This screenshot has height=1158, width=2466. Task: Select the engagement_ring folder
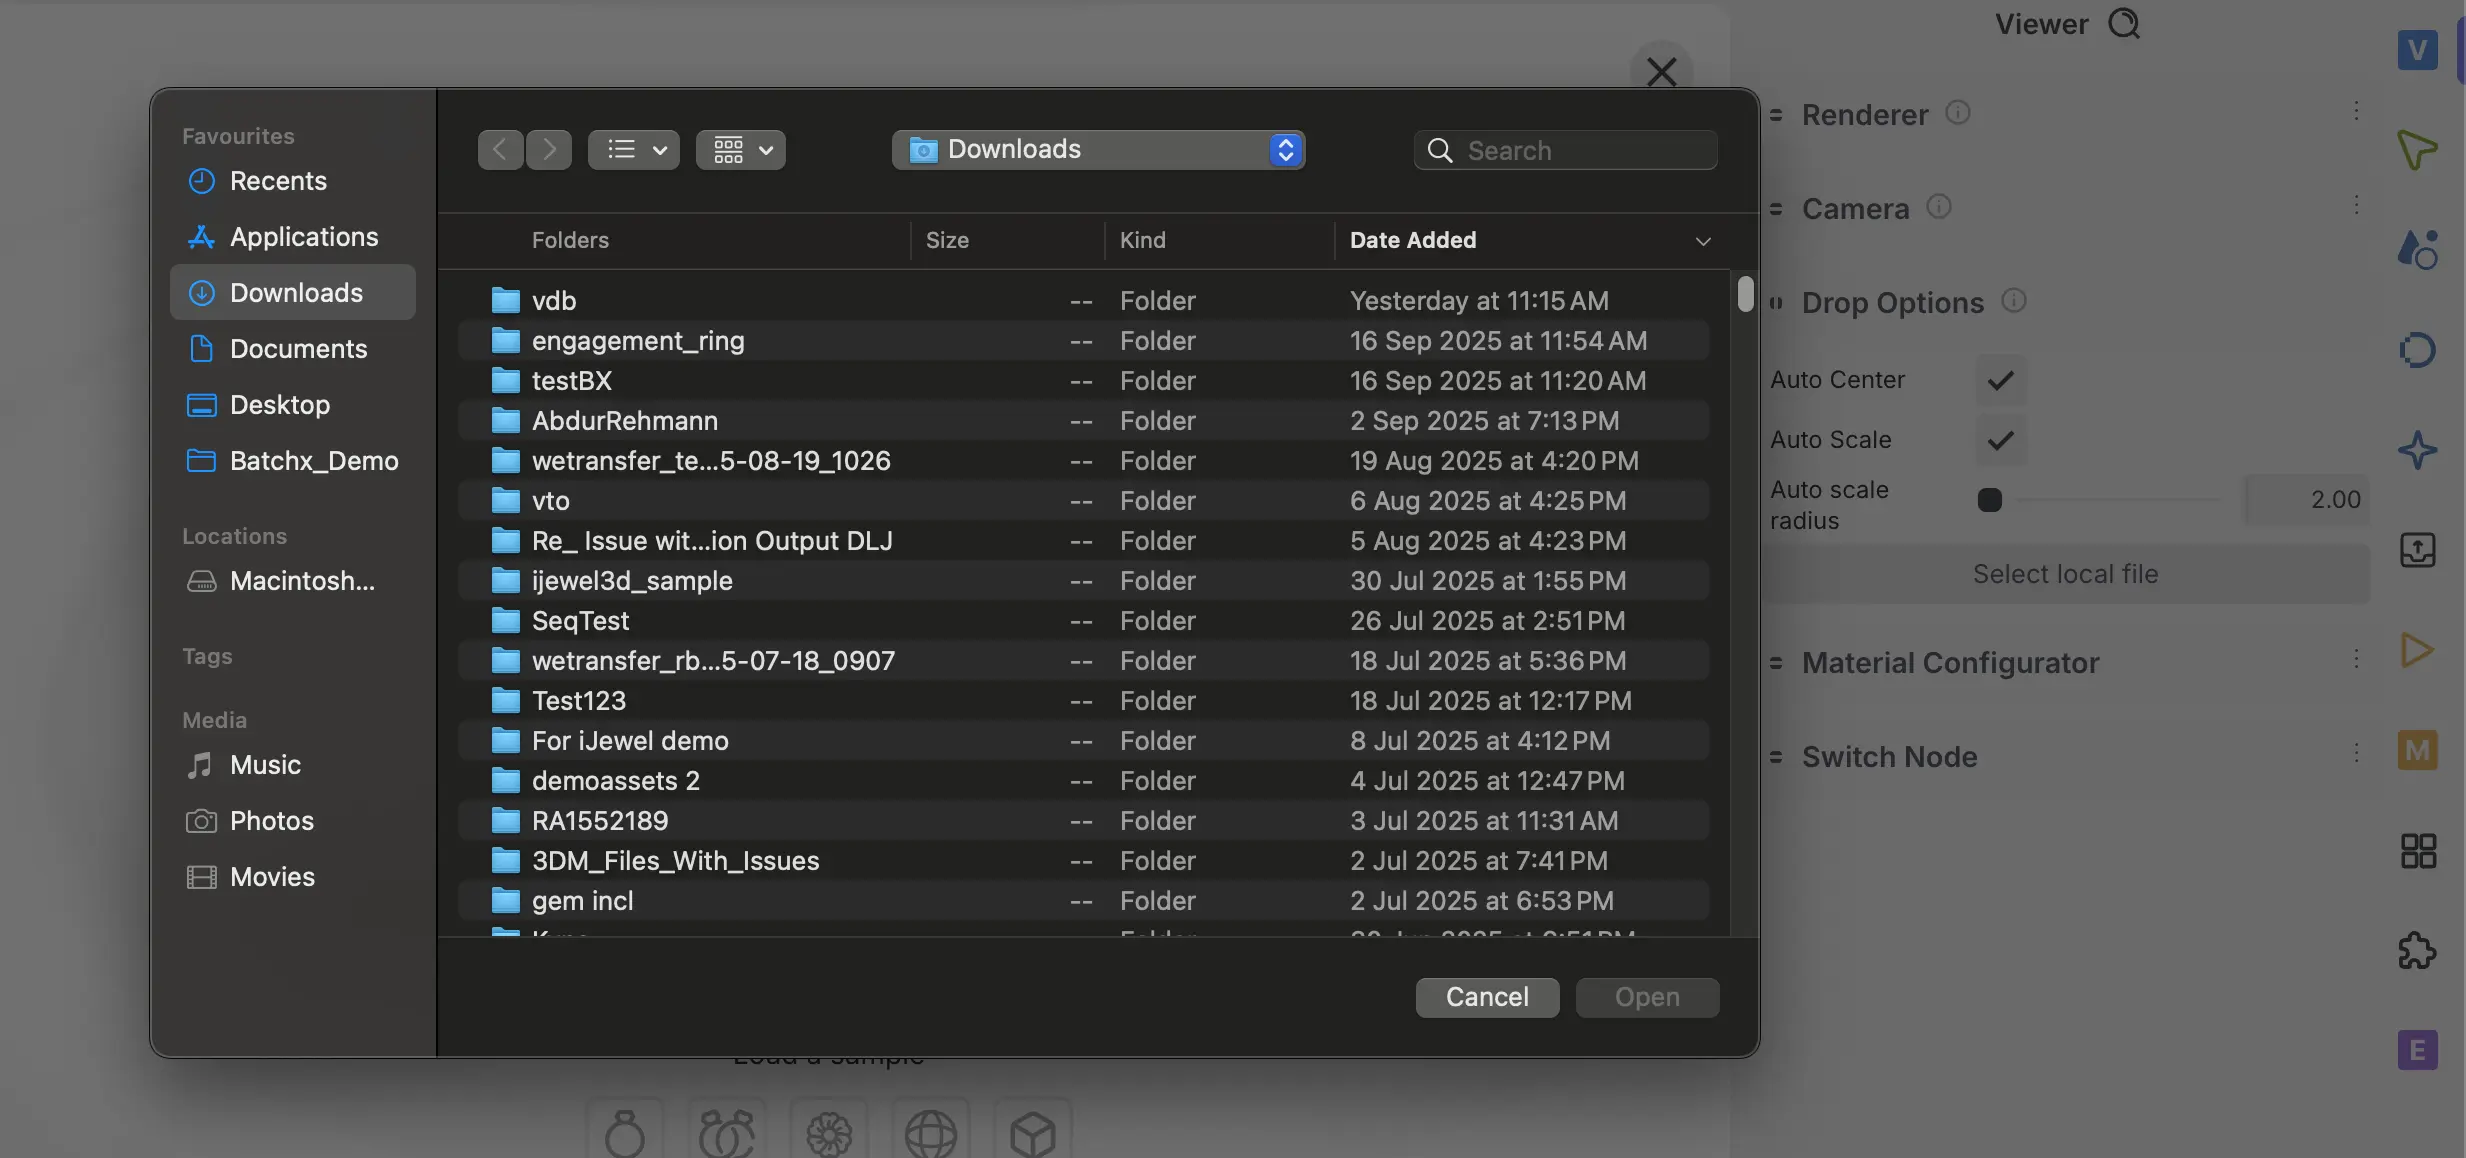click(x=1083, y=341)
